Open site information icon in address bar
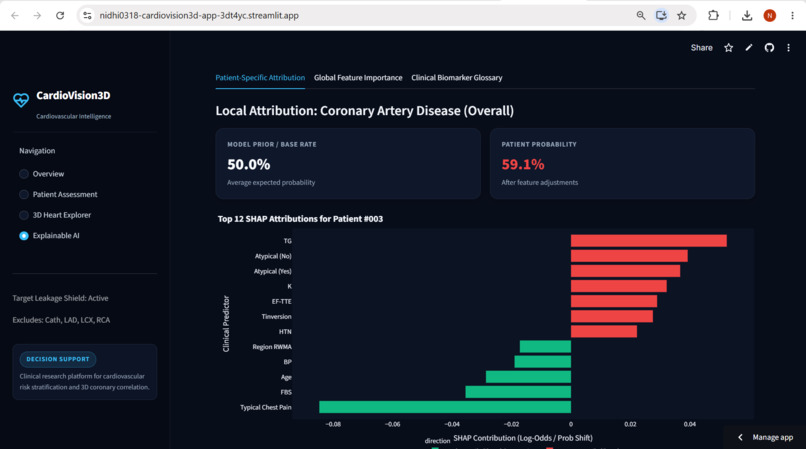This screenshot has width=806, height=449. (x=87, y=15)
